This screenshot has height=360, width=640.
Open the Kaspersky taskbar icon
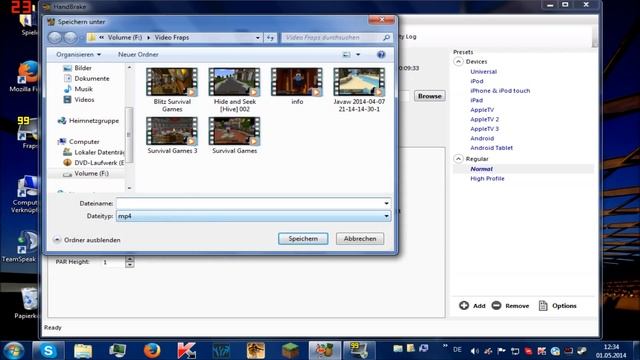click(187, 351)
